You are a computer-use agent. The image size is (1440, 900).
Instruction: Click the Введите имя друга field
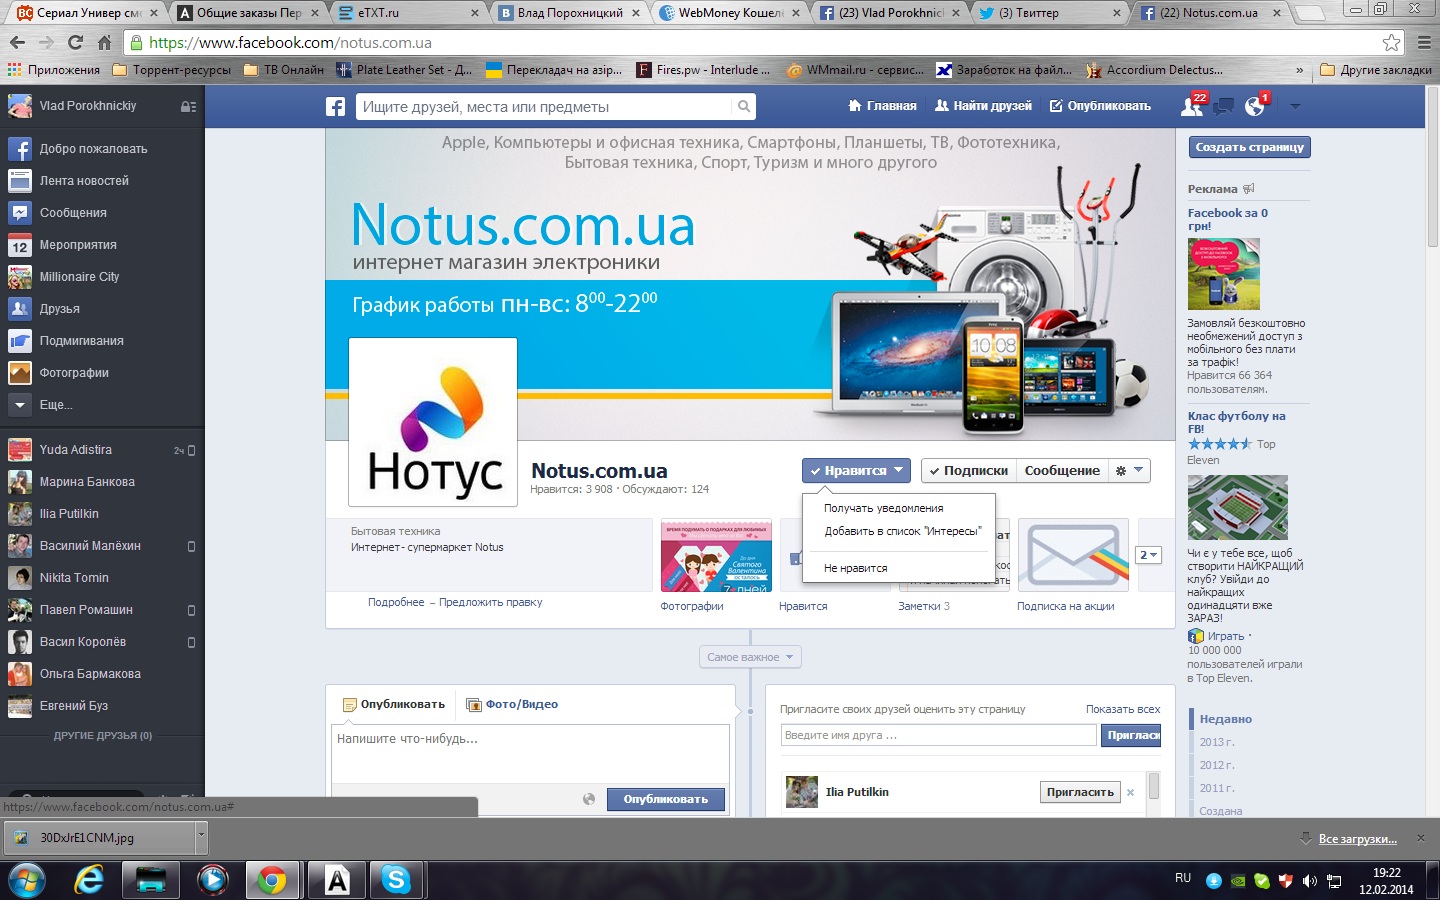point(939,735)
